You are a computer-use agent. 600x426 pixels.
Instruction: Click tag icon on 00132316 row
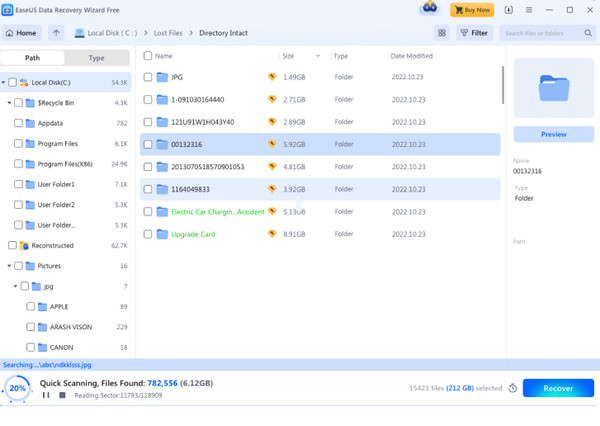(x=272, y=144)
